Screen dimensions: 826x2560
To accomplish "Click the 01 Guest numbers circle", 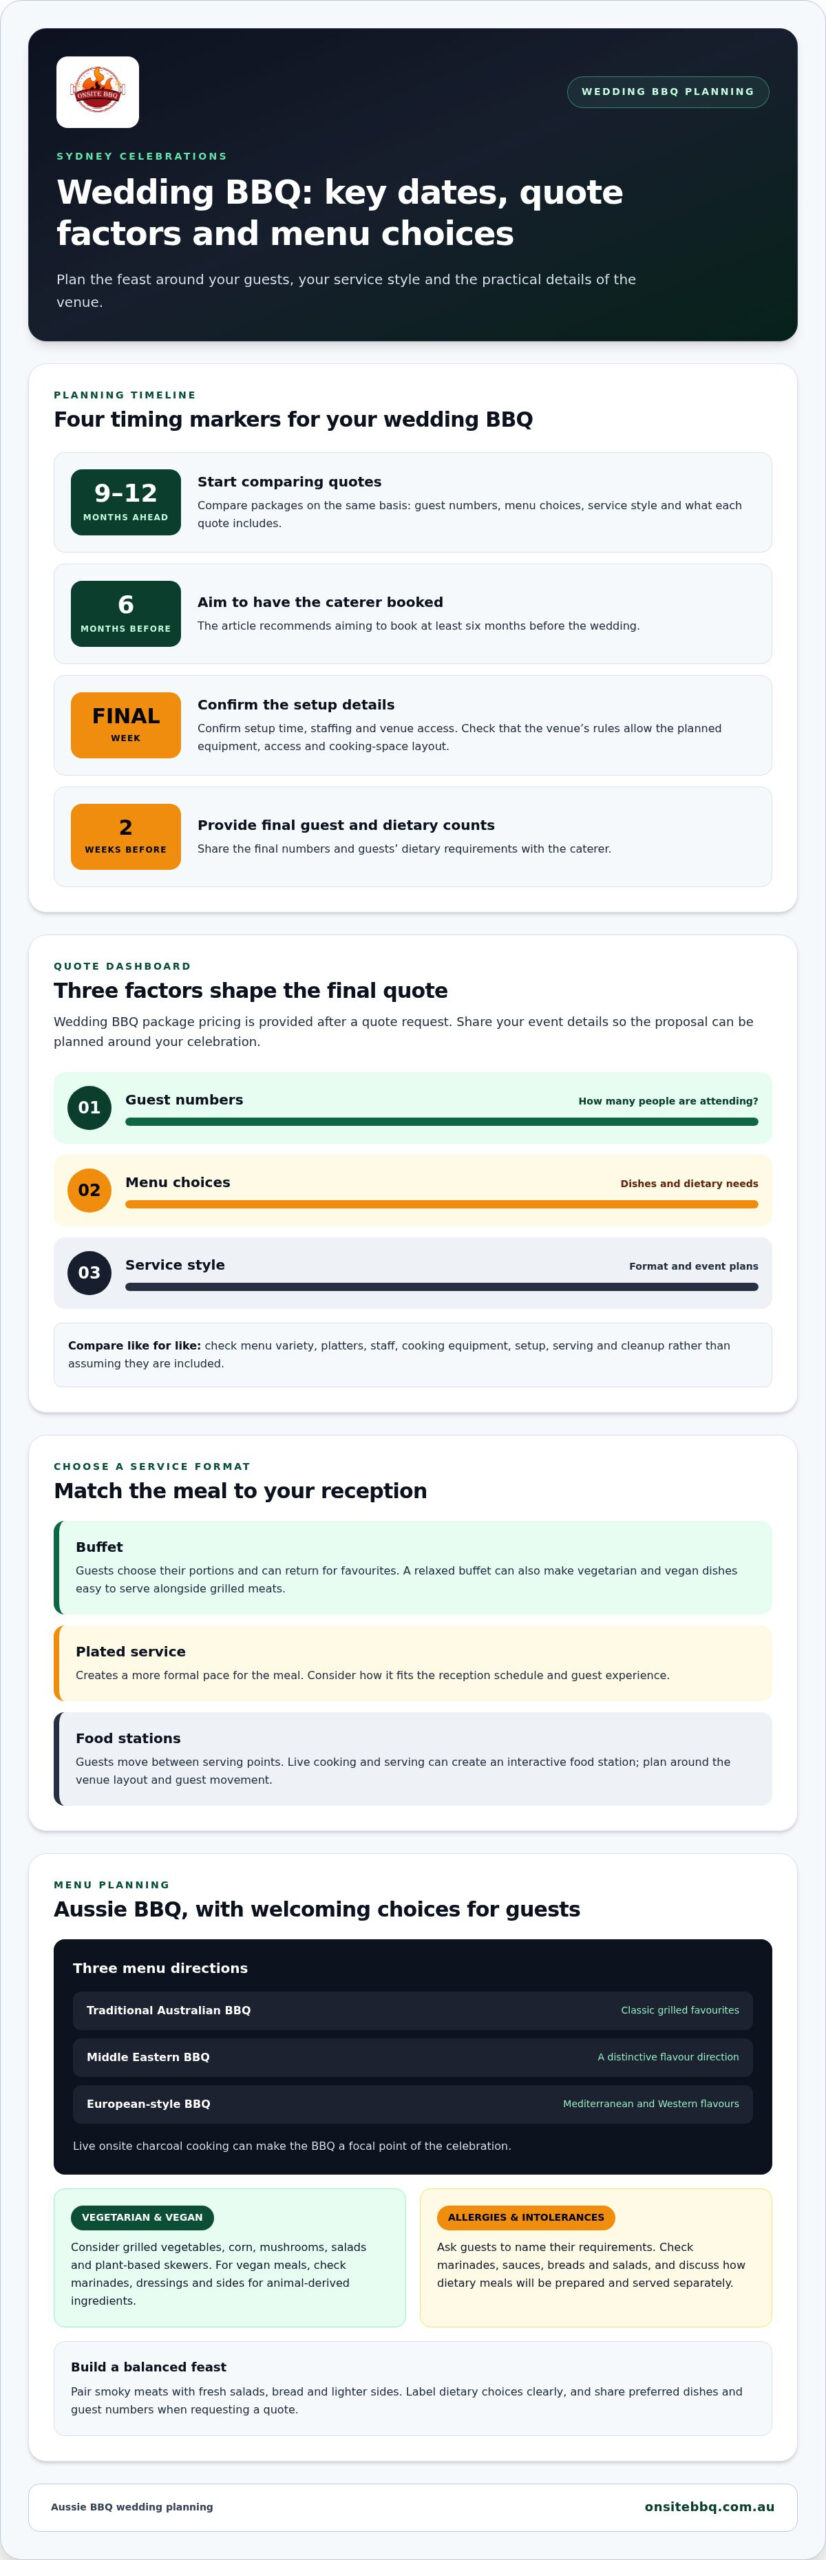I will click(89, 1108).
